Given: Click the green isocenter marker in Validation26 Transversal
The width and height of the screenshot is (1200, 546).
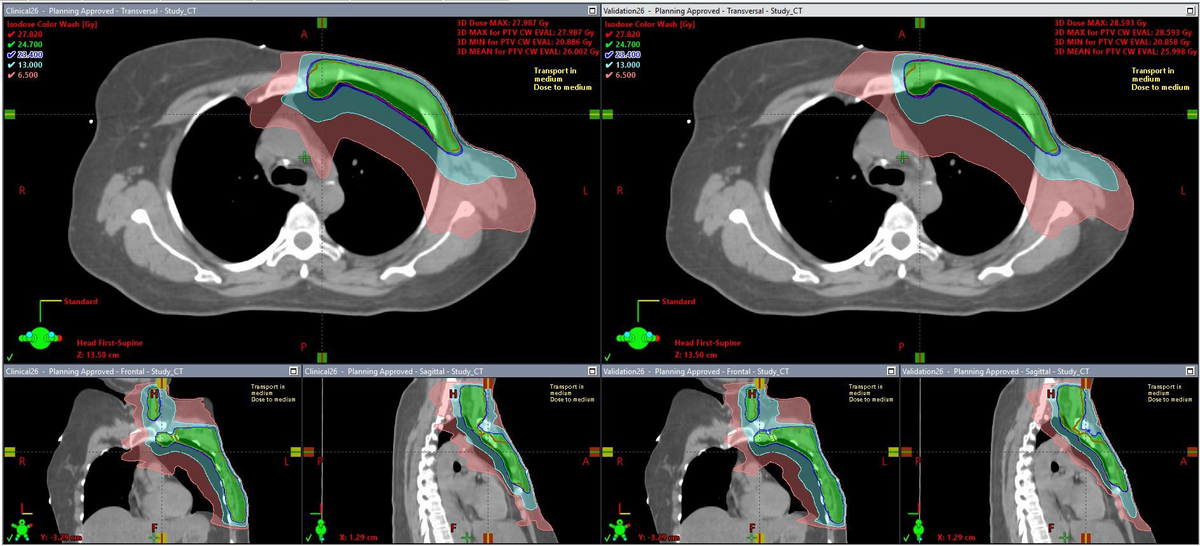Looking at the screenshot, I should click(903, 158).
